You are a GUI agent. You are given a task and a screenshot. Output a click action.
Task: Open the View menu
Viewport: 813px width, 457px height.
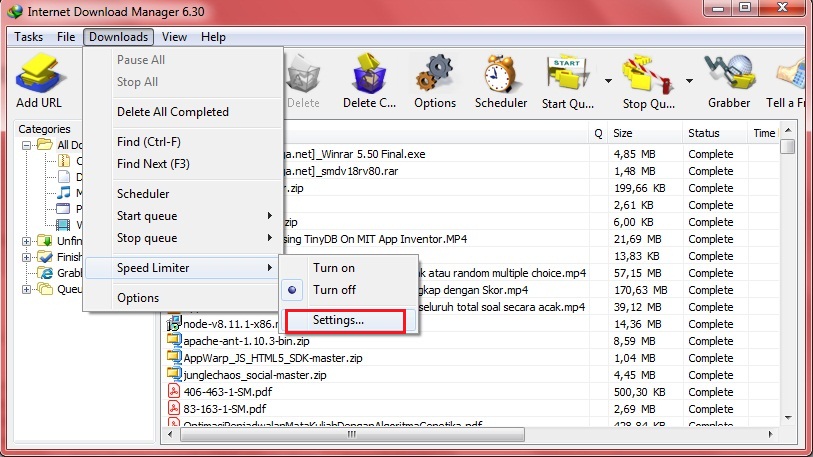[174, 37]
